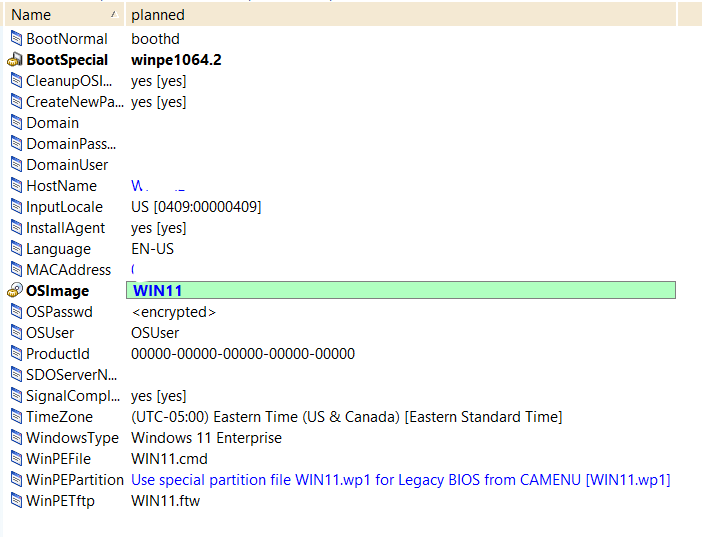Select the BootNormal parameter icon

click(16, 39)
